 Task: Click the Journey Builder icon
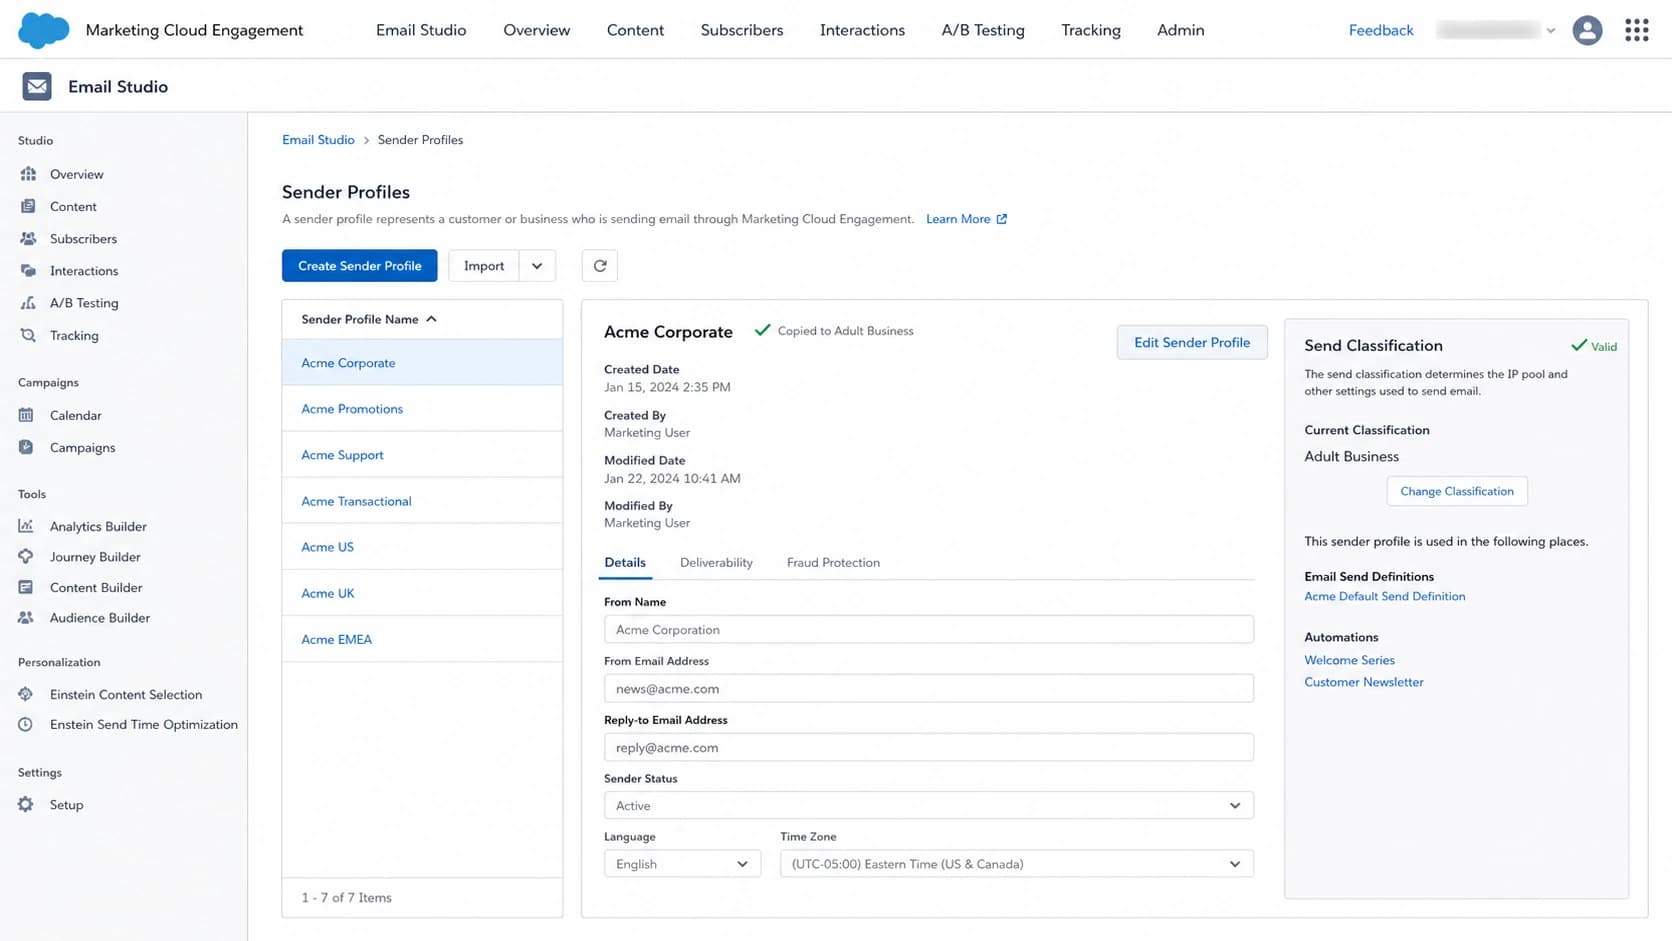pyautogui.click(x=26, y=556)
